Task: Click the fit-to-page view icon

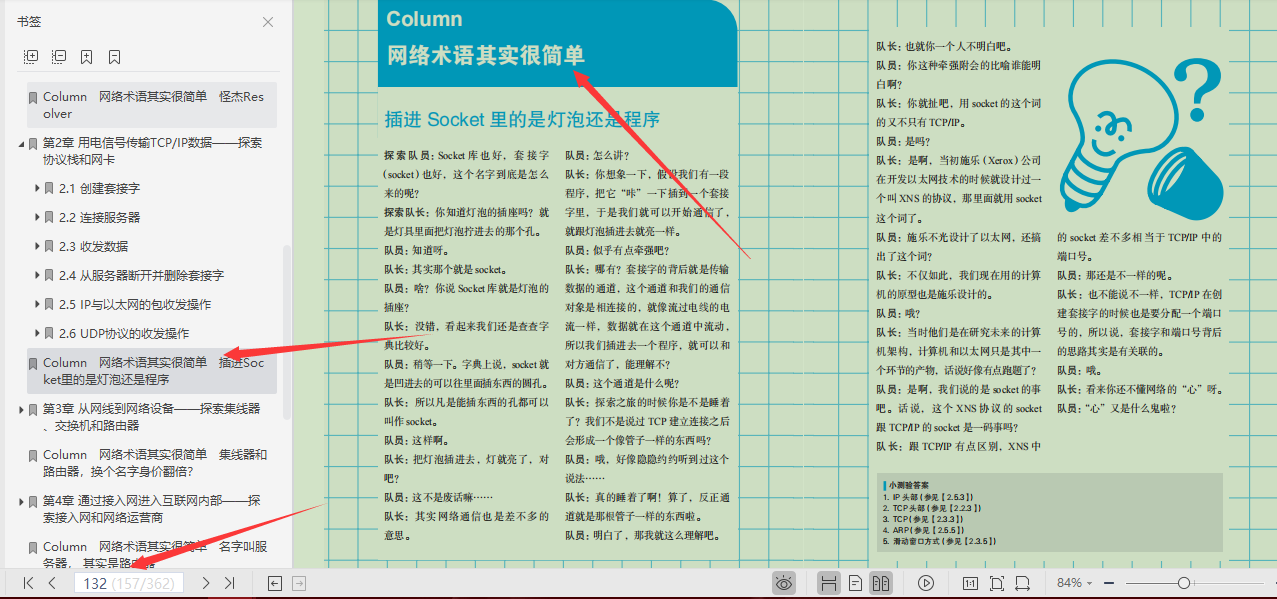Action: point(996,582)
